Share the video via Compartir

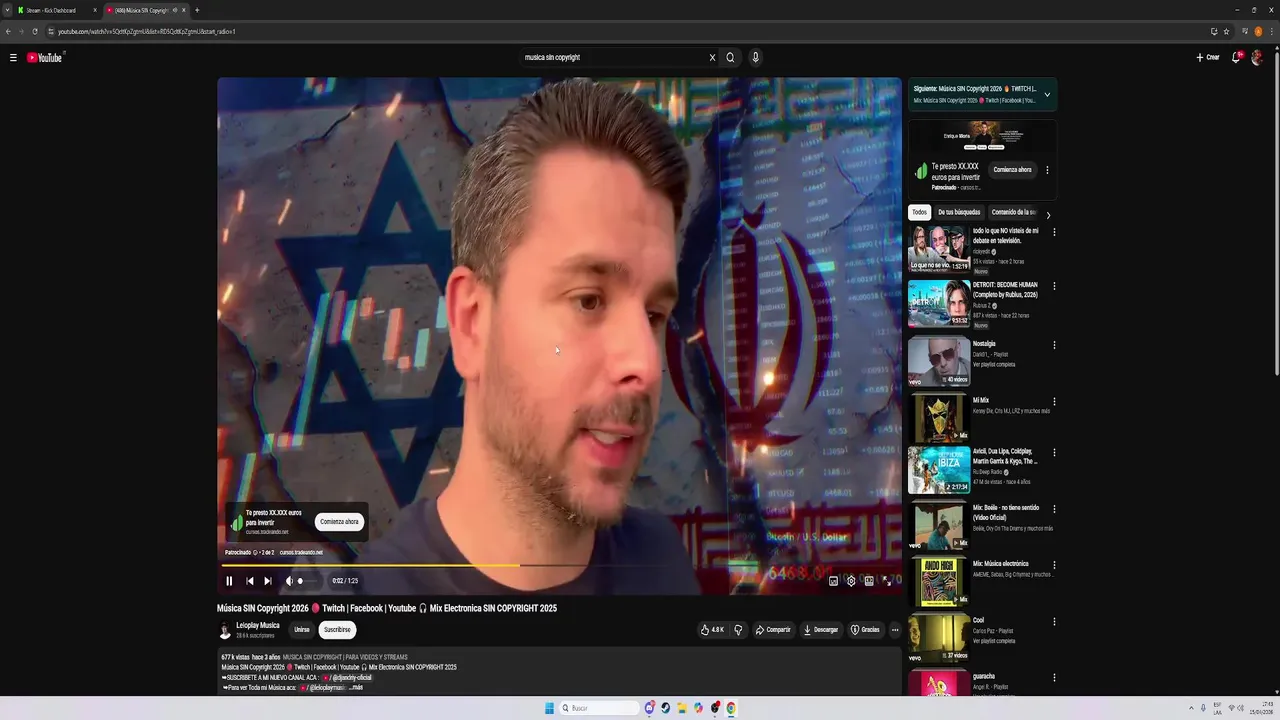[773, 630]
